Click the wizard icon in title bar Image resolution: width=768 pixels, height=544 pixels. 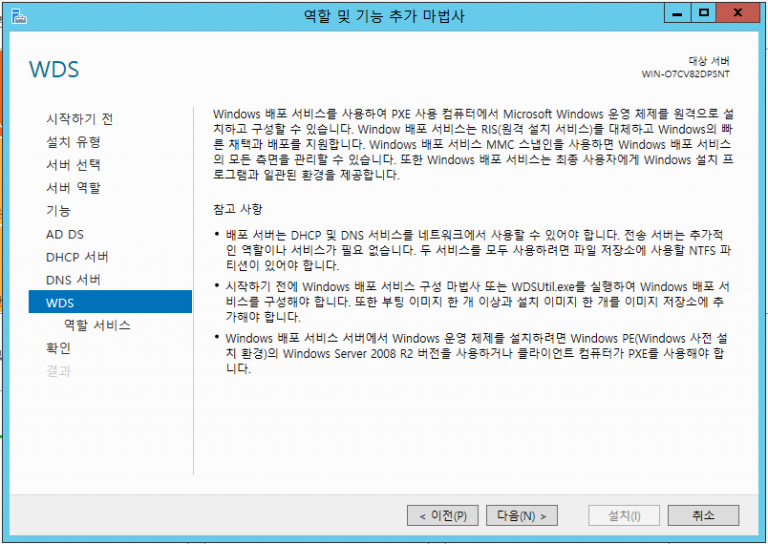pos(17,16)
